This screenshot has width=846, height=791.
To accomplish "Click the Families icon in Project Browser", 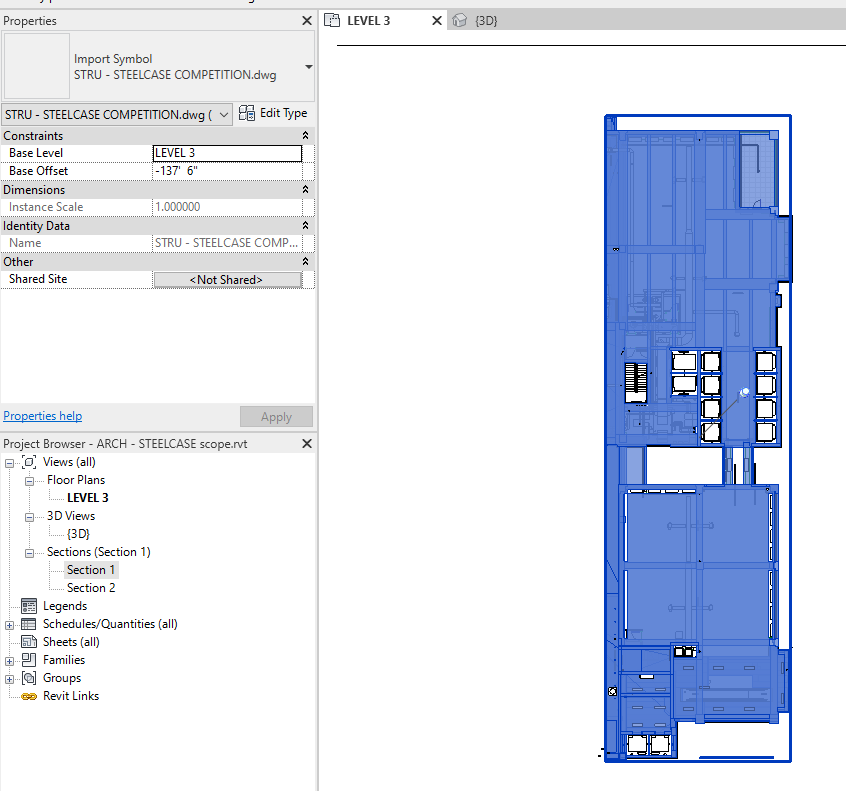I will click(x=28, y=659).
